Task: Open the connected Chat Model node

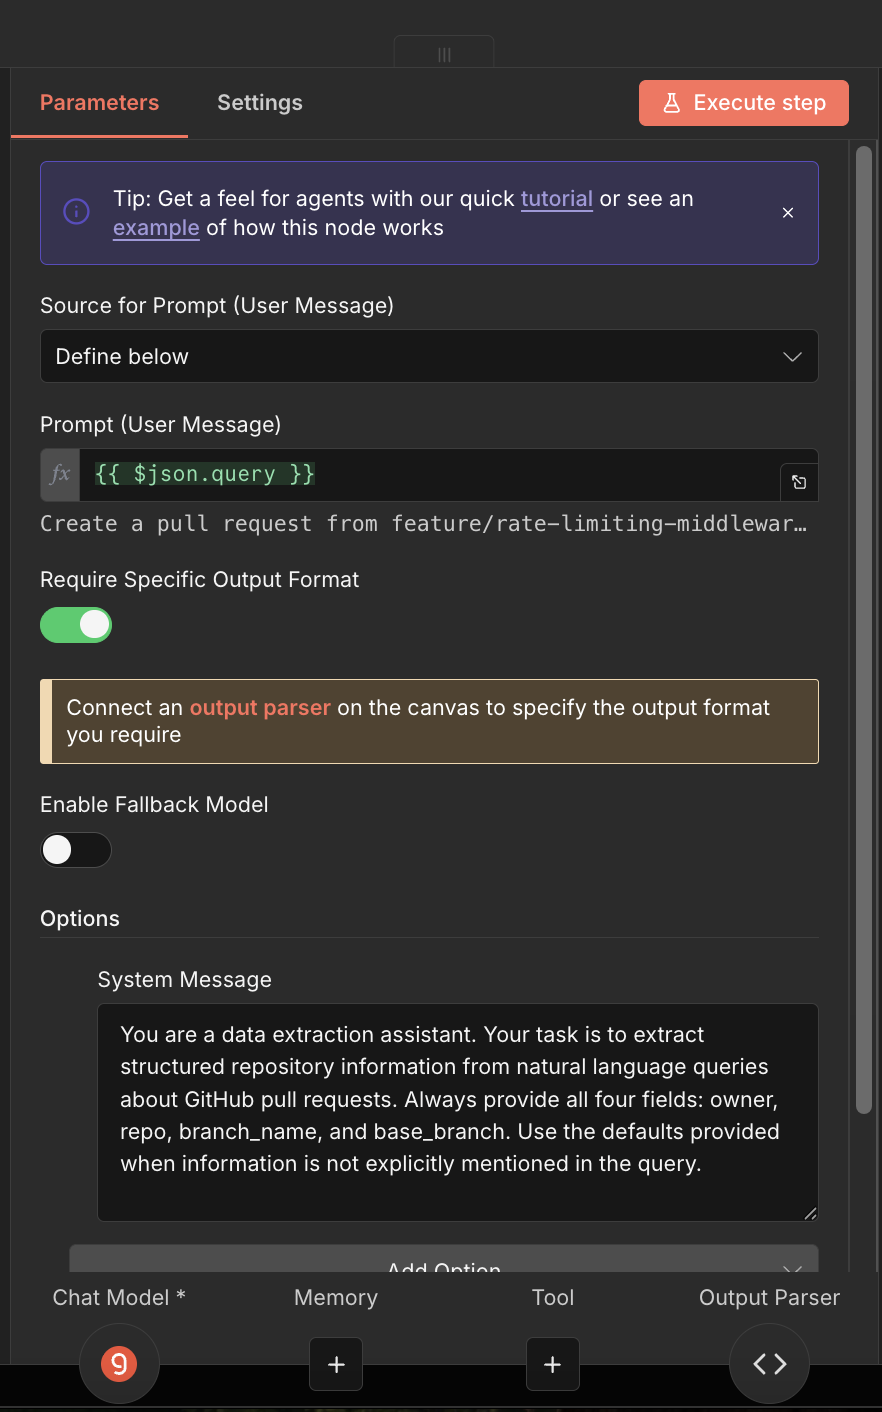Action: pyautogui.click(x=119, y=1363)
